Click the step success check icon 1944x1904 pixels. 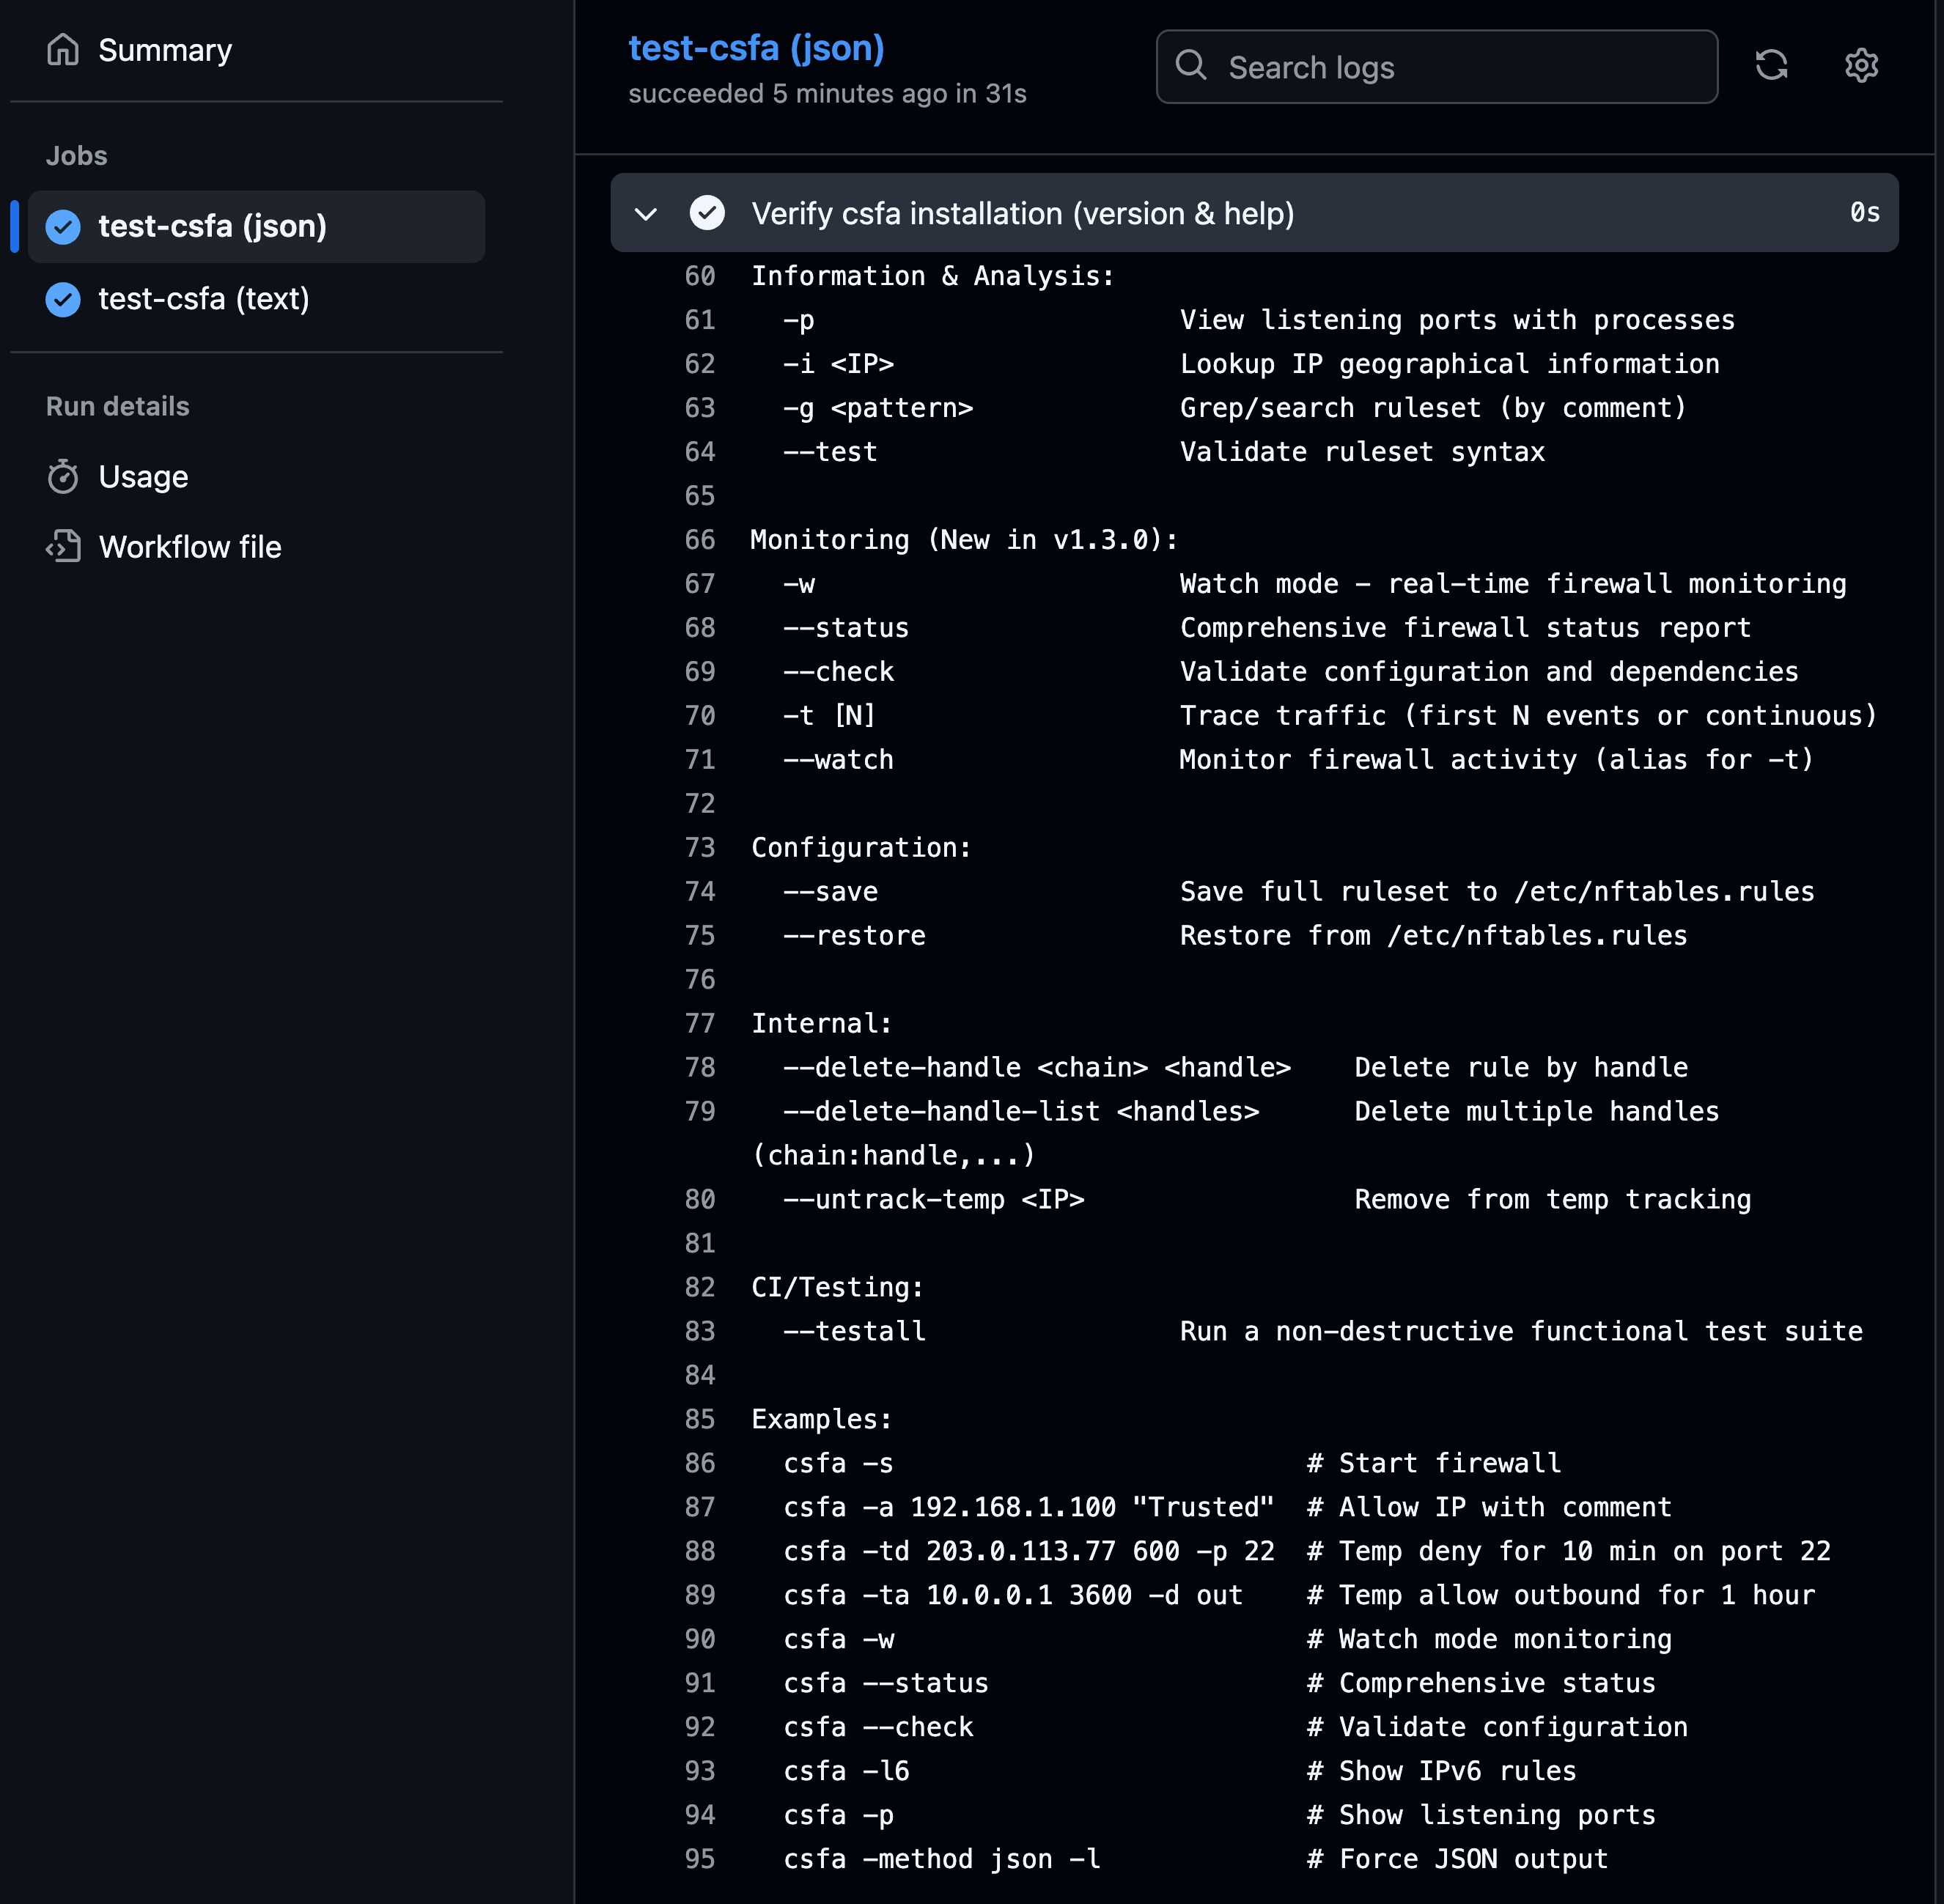coord(707,213)
